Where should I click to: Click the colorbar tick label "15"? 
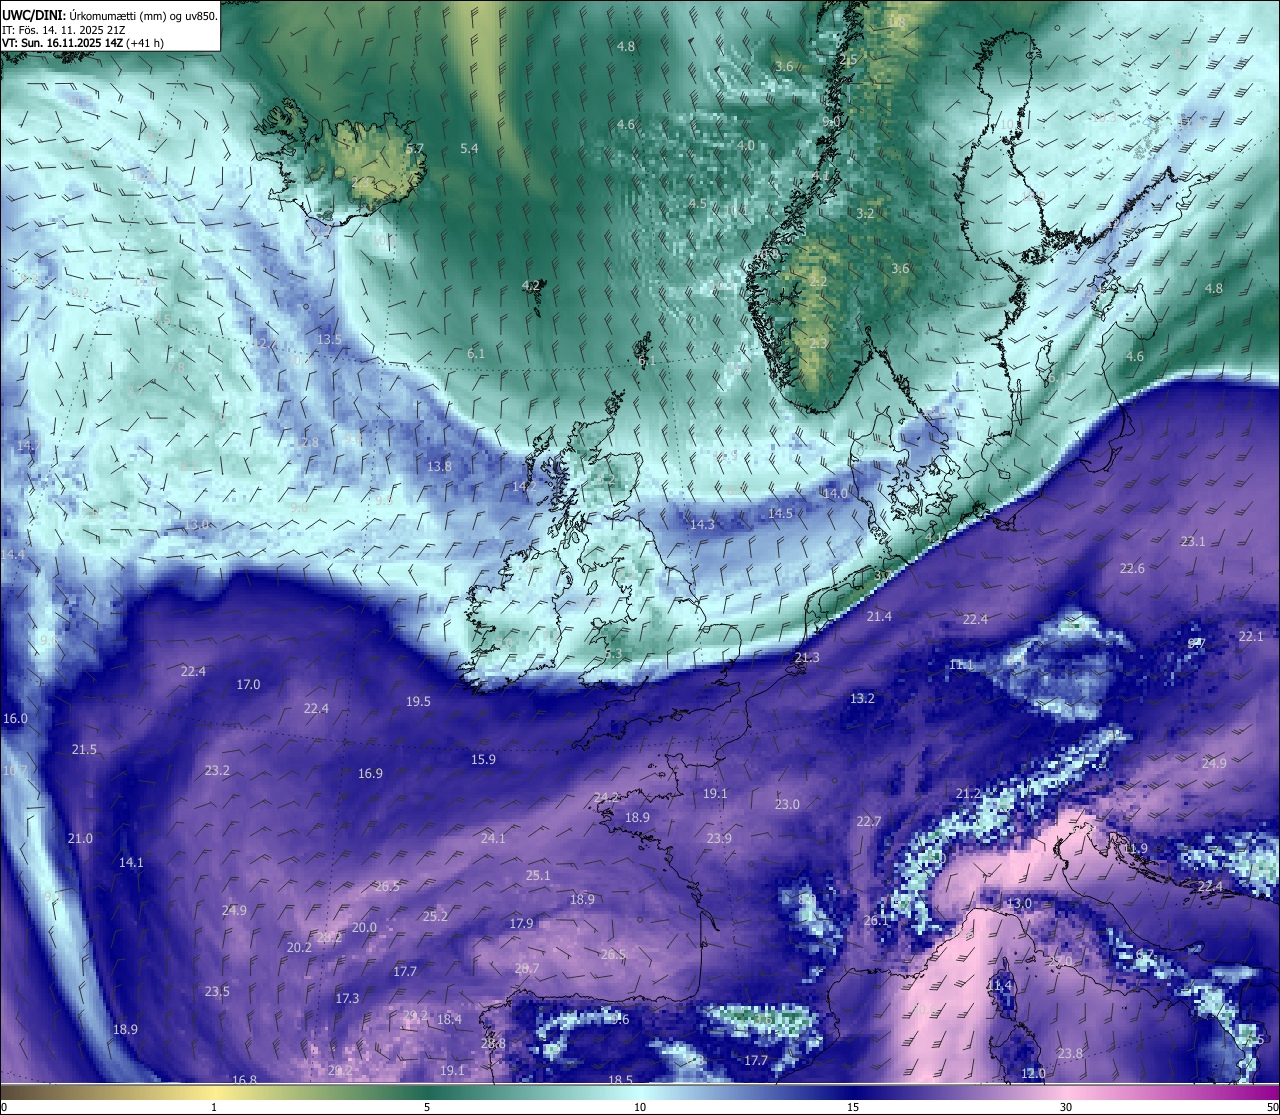coord(853,1107)
